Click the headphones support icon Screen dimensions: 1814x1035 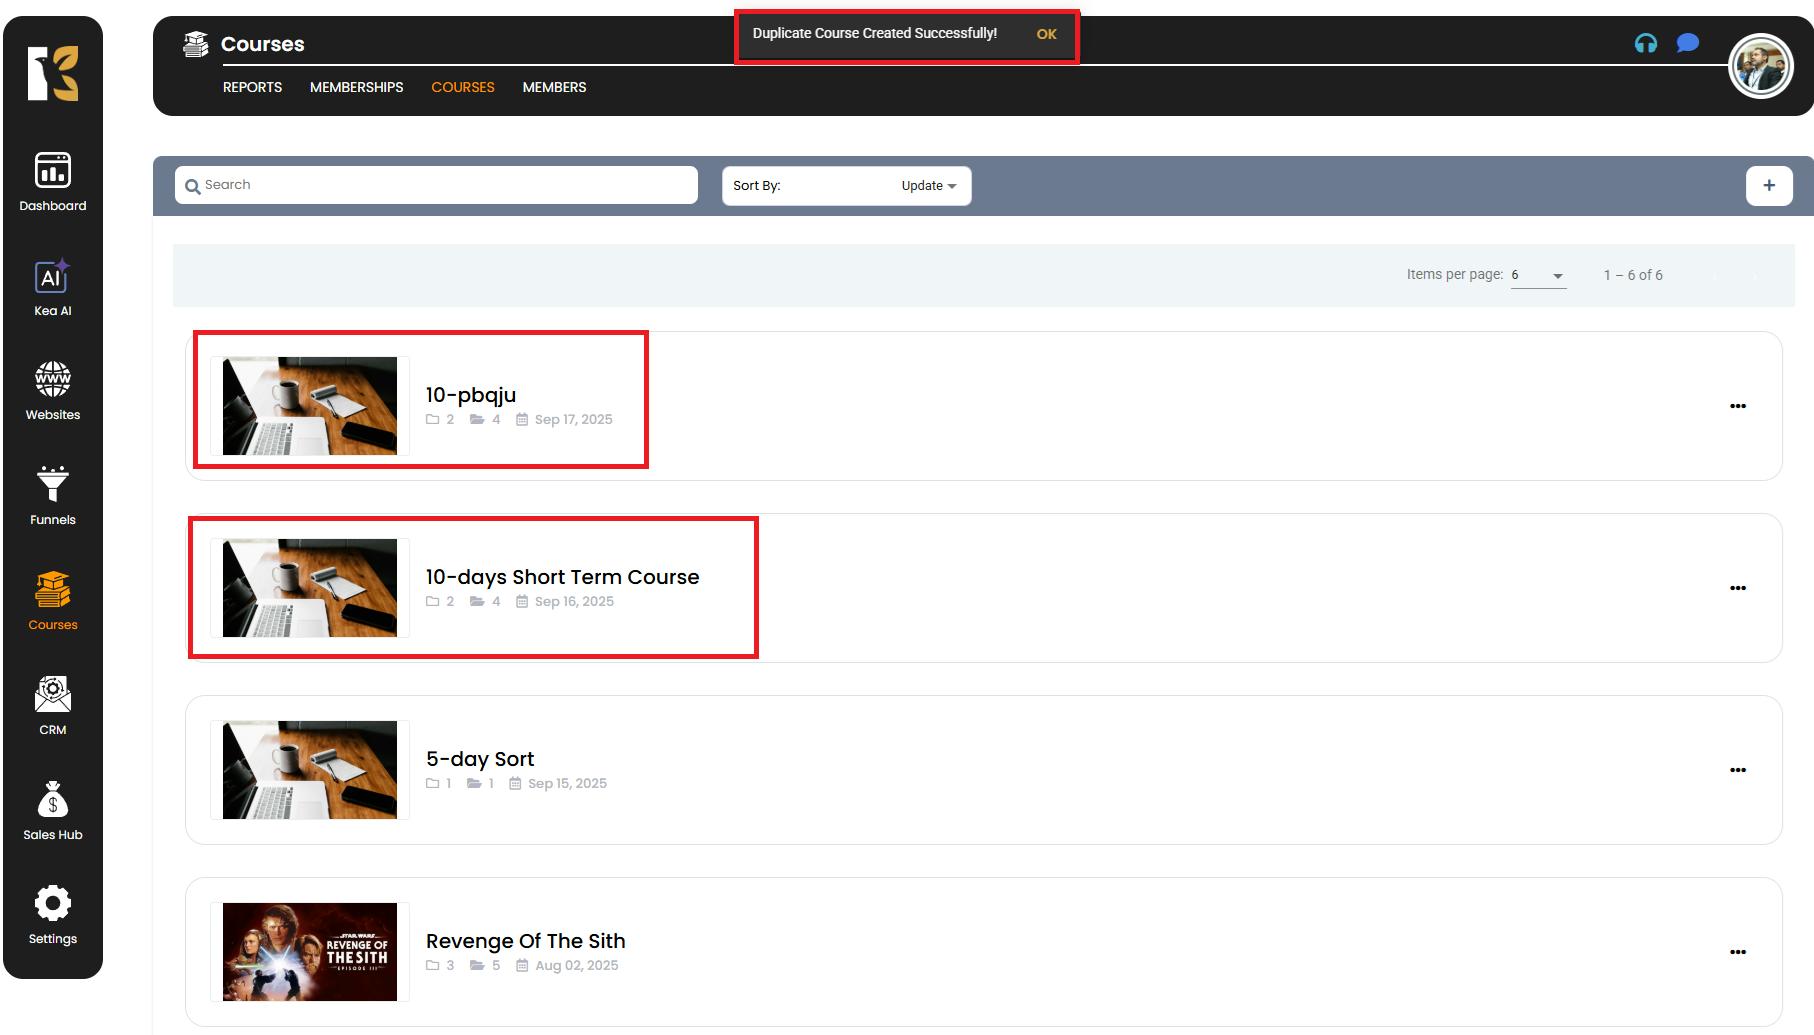(x=1645, y=43)
